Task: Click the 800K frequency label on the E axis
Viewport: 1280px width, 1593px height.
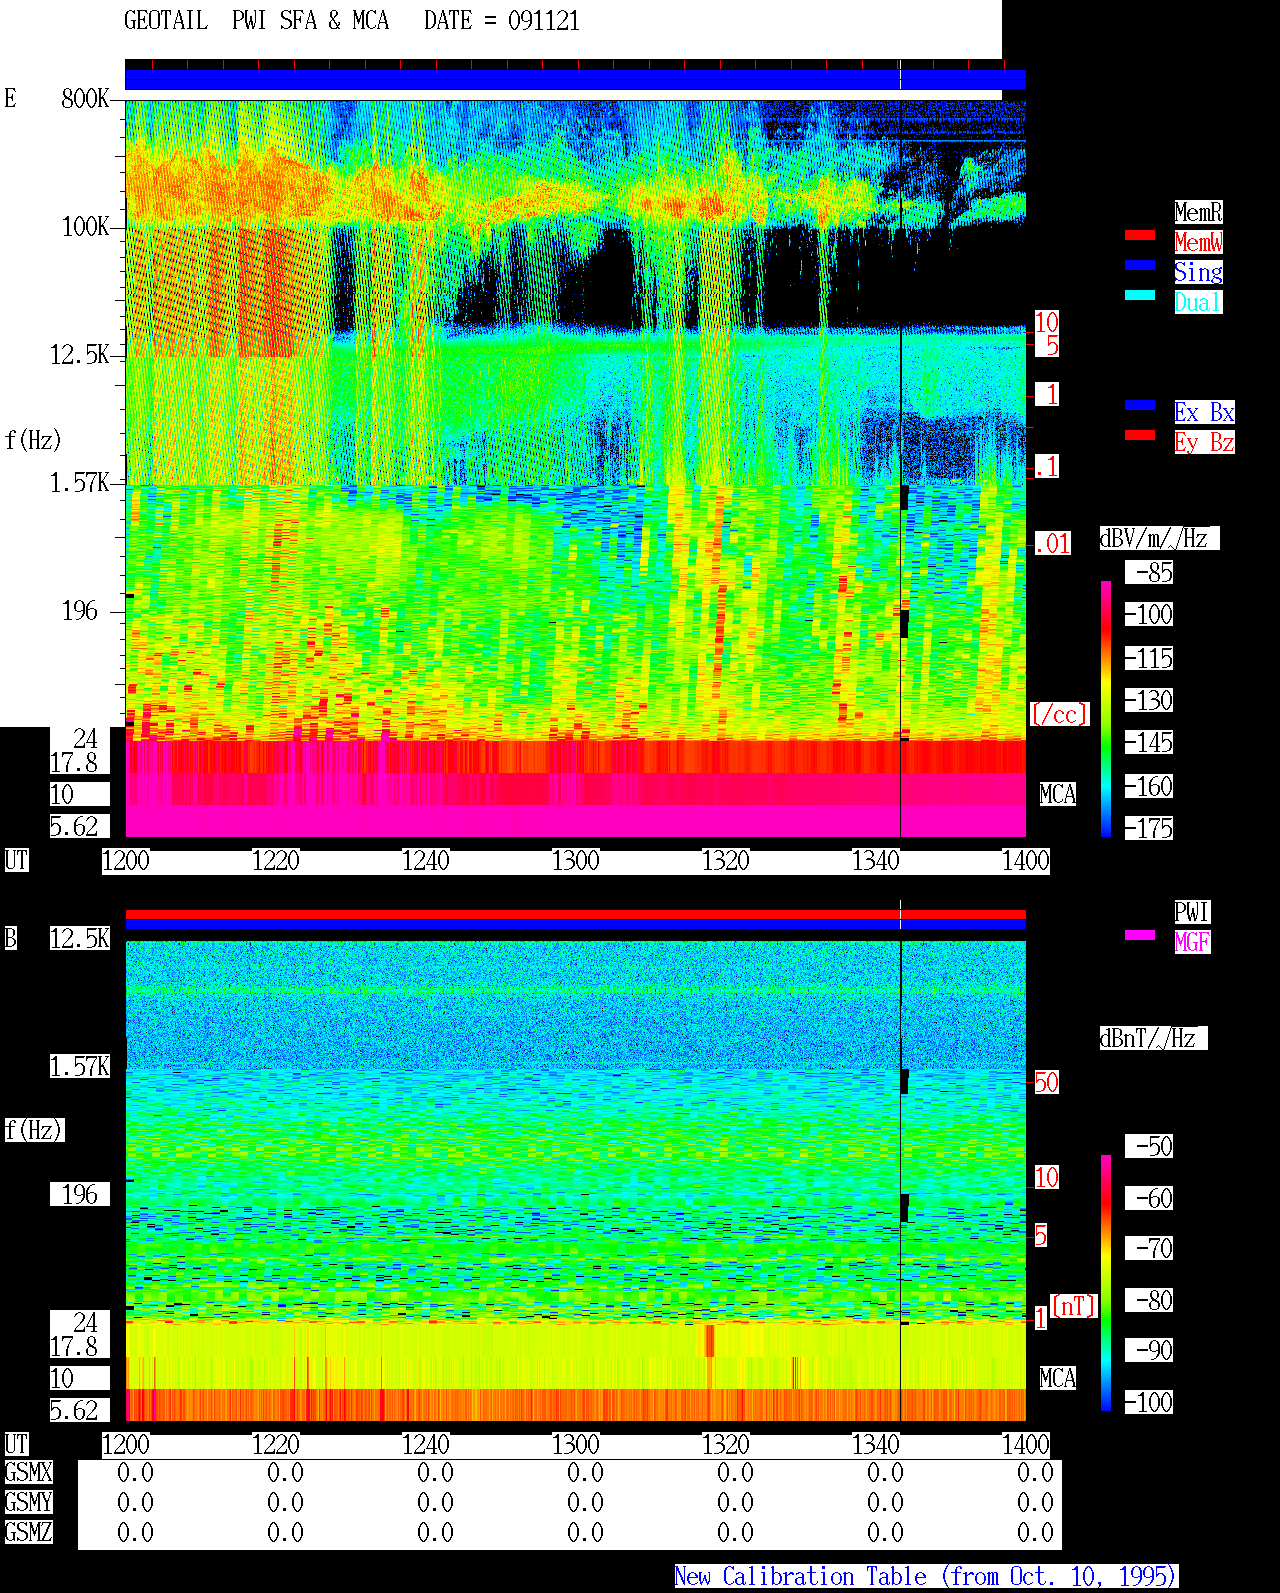Action: pyautogui.click(x=85, y=99)
